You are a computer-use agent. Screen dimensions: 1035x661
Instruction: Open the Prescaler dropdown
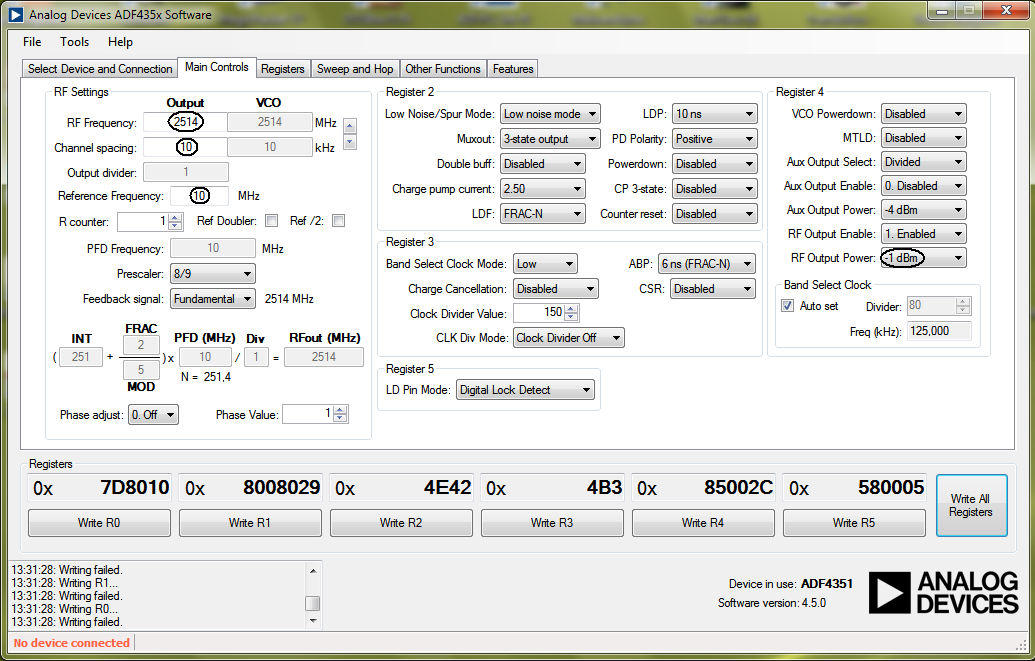[212, 274]
